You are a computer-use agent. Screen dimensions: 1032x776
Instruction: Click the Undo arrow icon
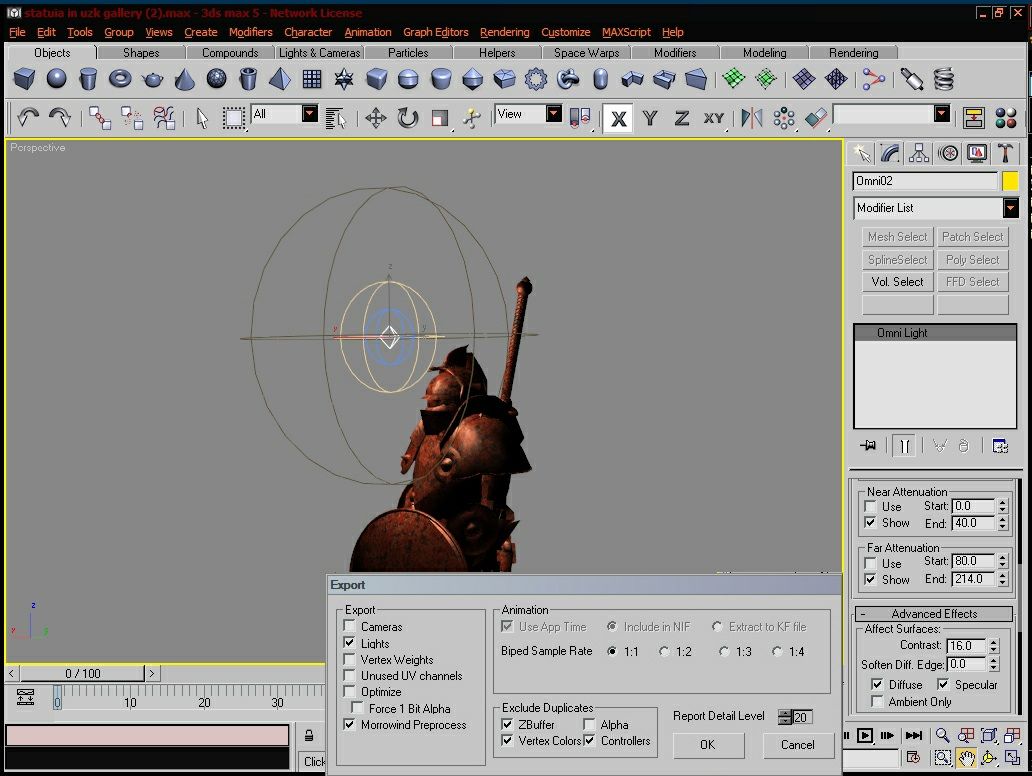28,118
